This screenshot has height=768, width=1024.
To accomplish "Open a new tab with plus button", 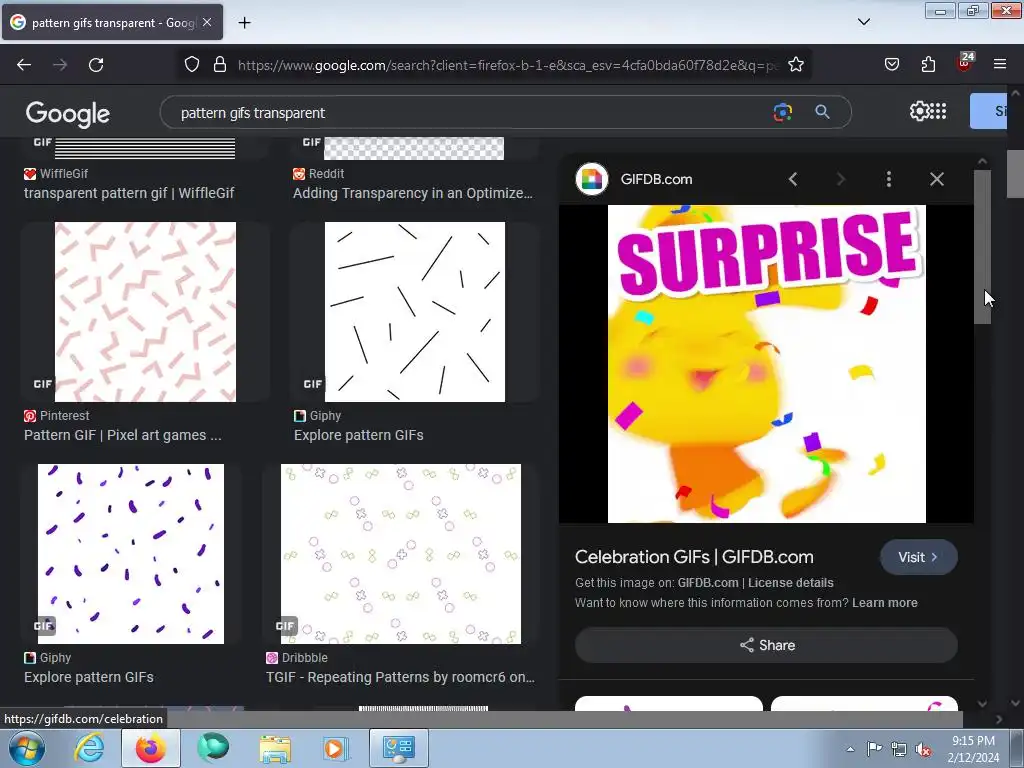I will pyautogui.click(x=244, y=23).
